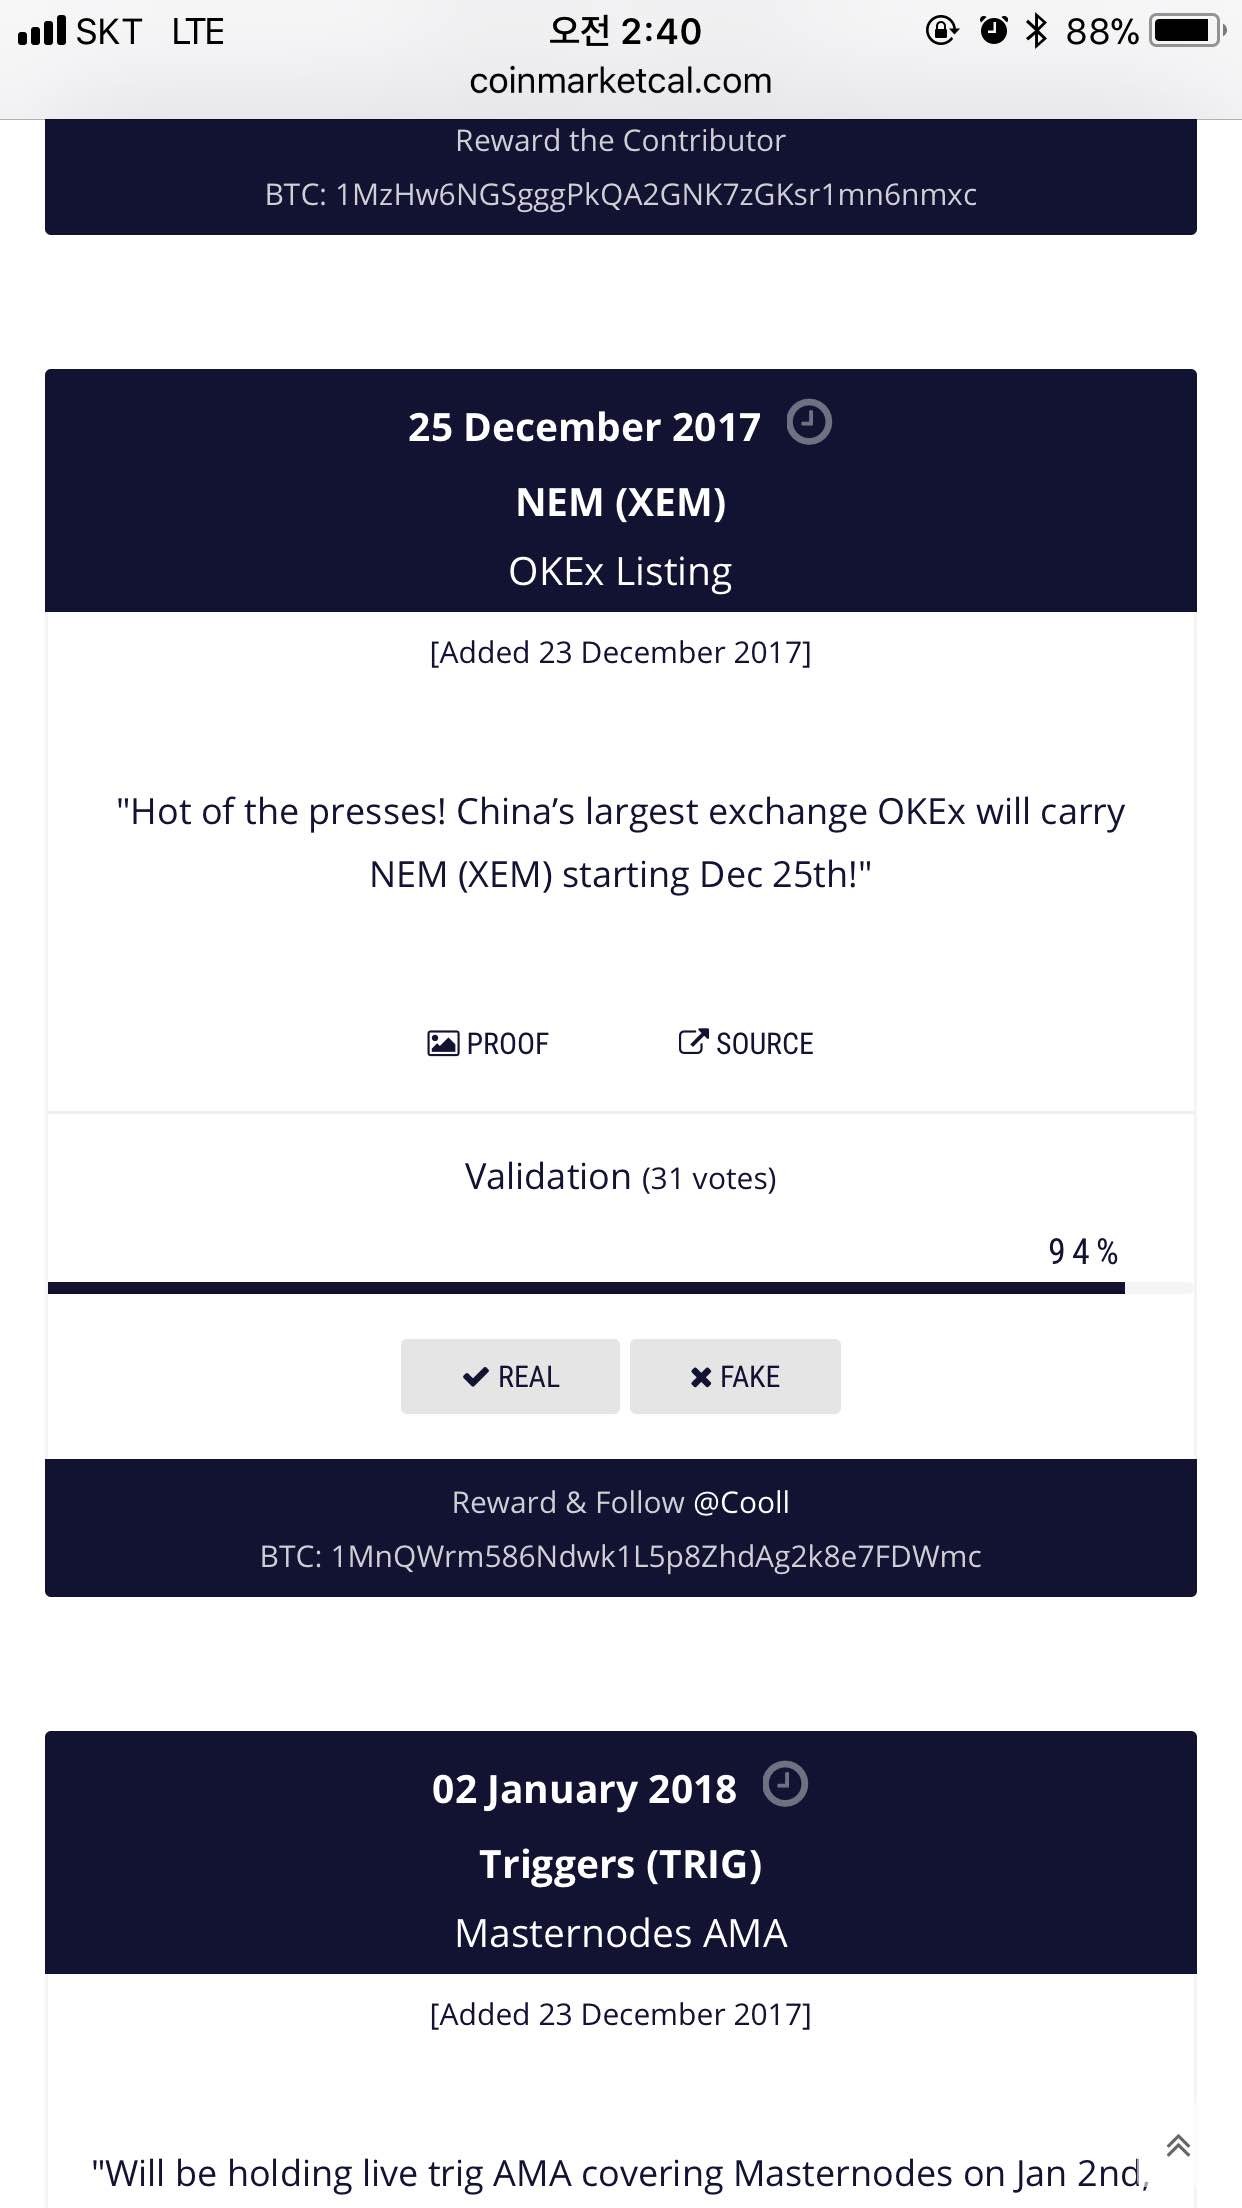
Task: Vote REAL on the NEM event
Action: pyautogui.click(x=510, y=1377)
